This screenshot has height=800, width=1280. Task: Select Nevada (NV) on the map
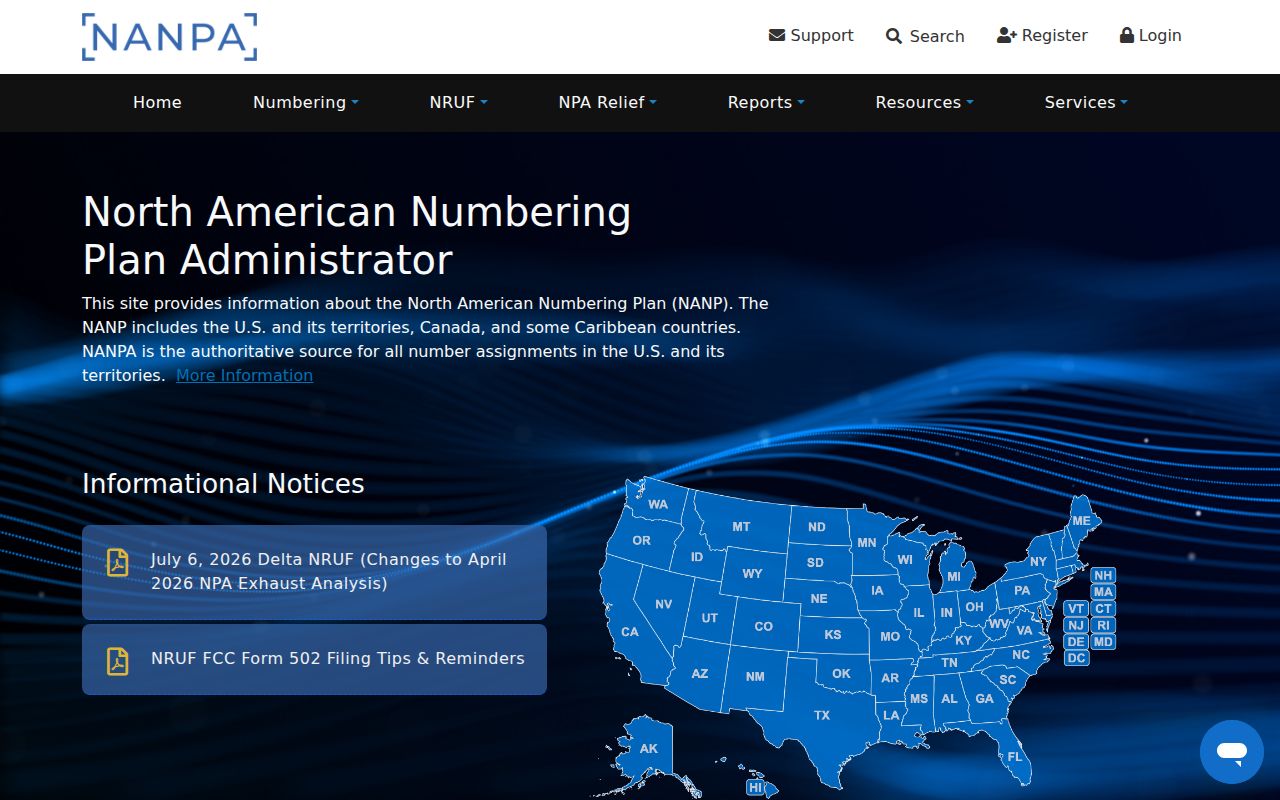pyautogui.click(x=664, y=604)
